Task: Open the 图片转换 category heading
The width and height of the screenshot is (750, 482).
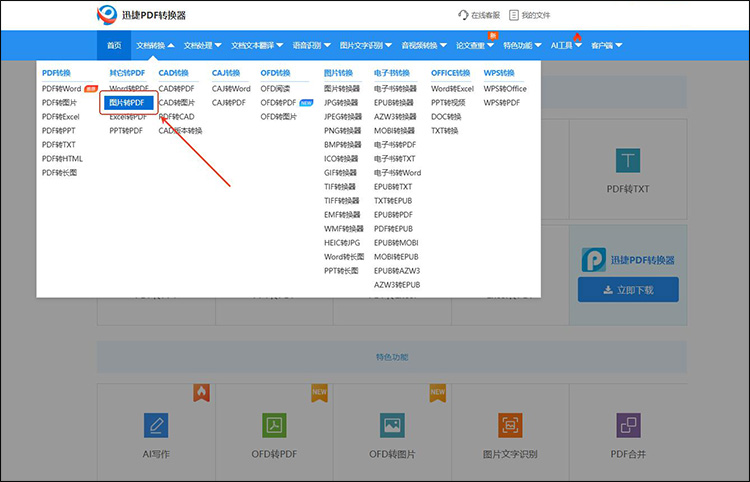Action: pyautogui.click(x=338, y=73)
